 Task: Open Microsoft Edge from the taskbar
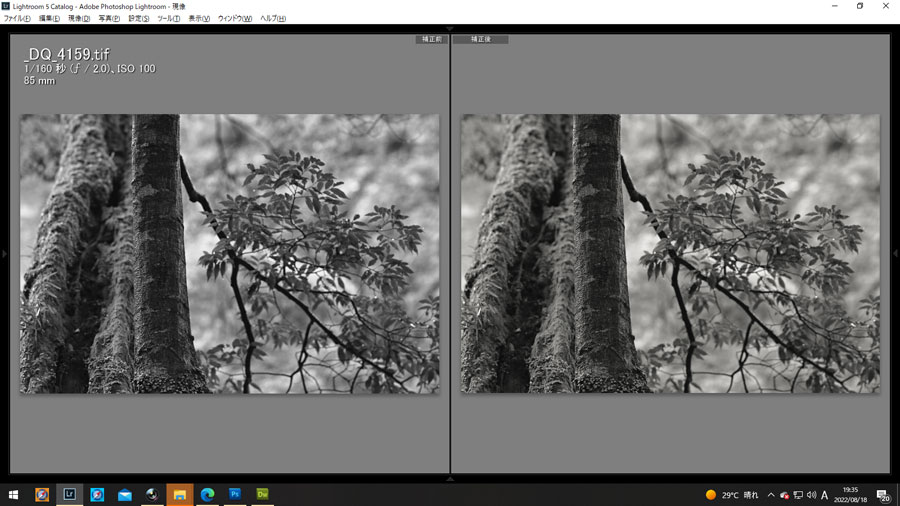click(208, 494)
